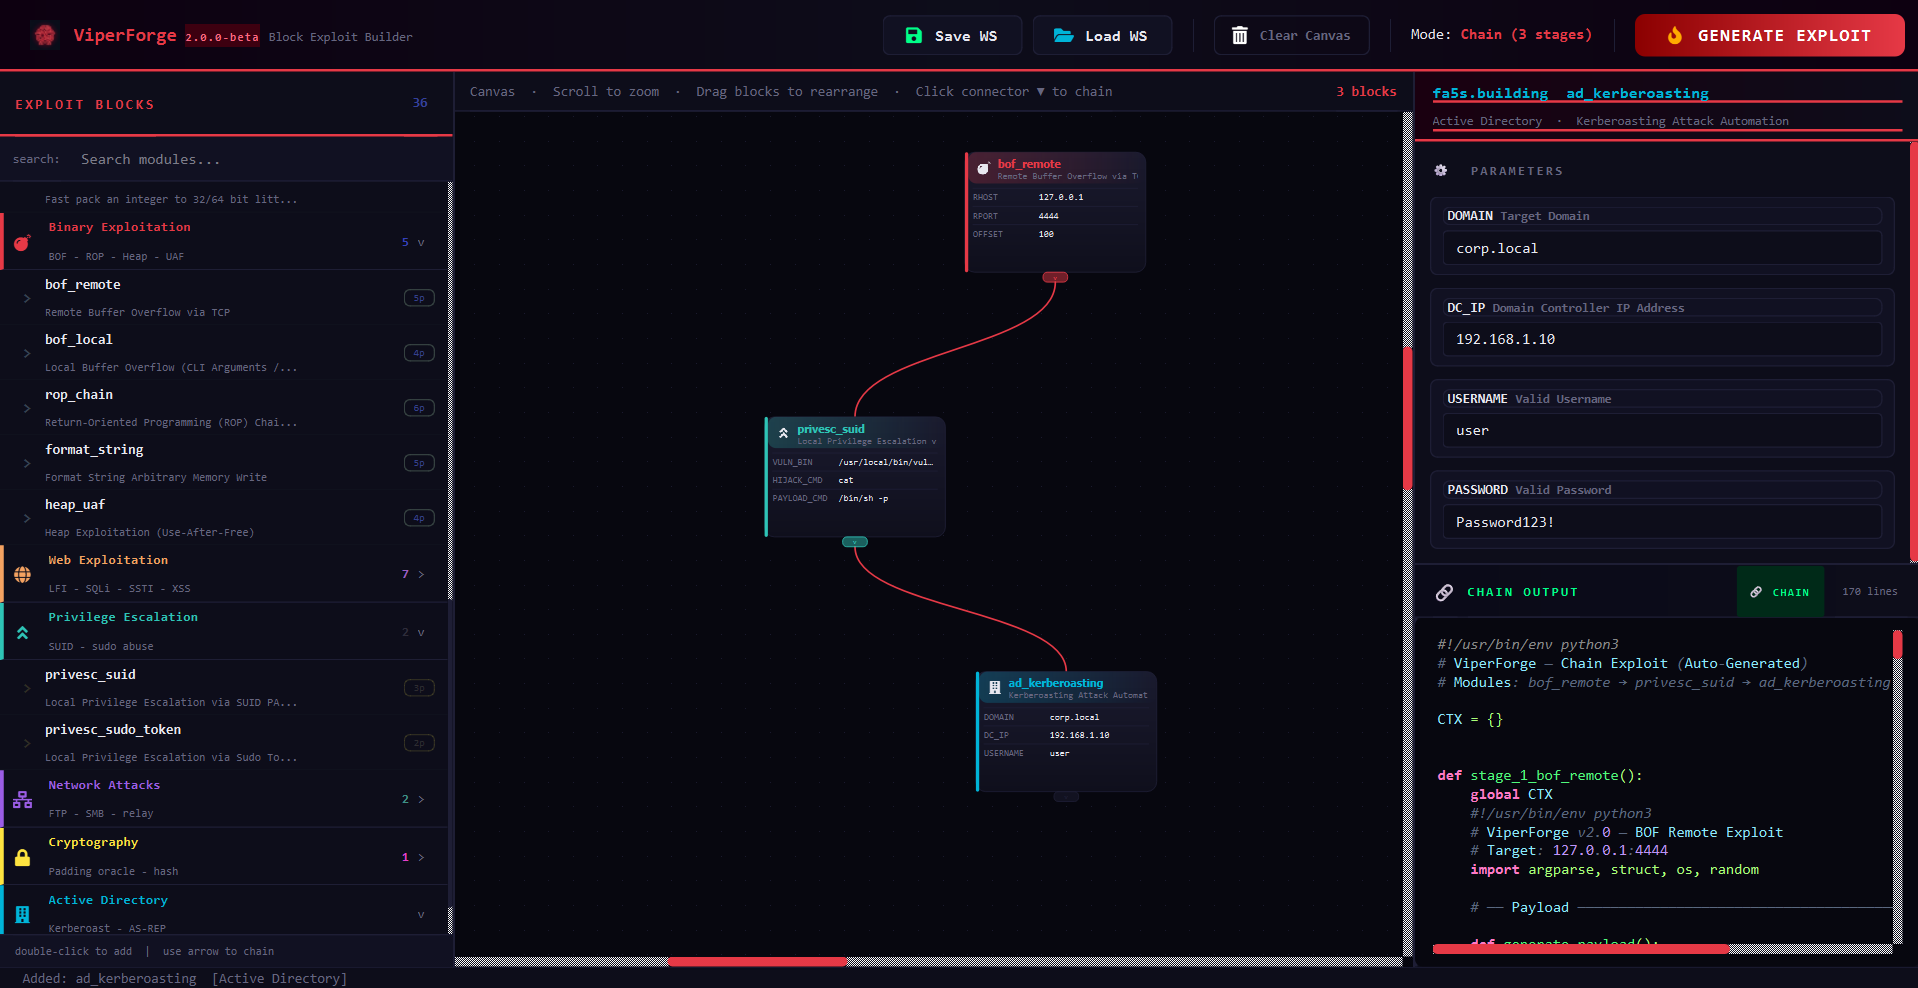
Task: Click the Web Exploitation globe icon
Action: click(x=22, y=574)
